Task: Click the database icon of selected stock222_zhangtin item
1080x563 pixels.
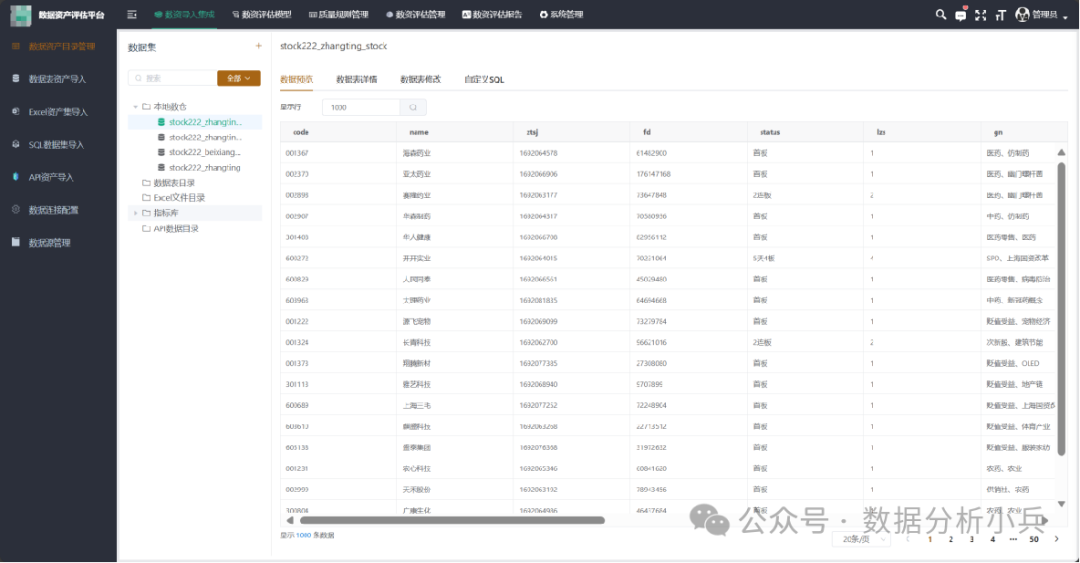Action: click(161, 122)
